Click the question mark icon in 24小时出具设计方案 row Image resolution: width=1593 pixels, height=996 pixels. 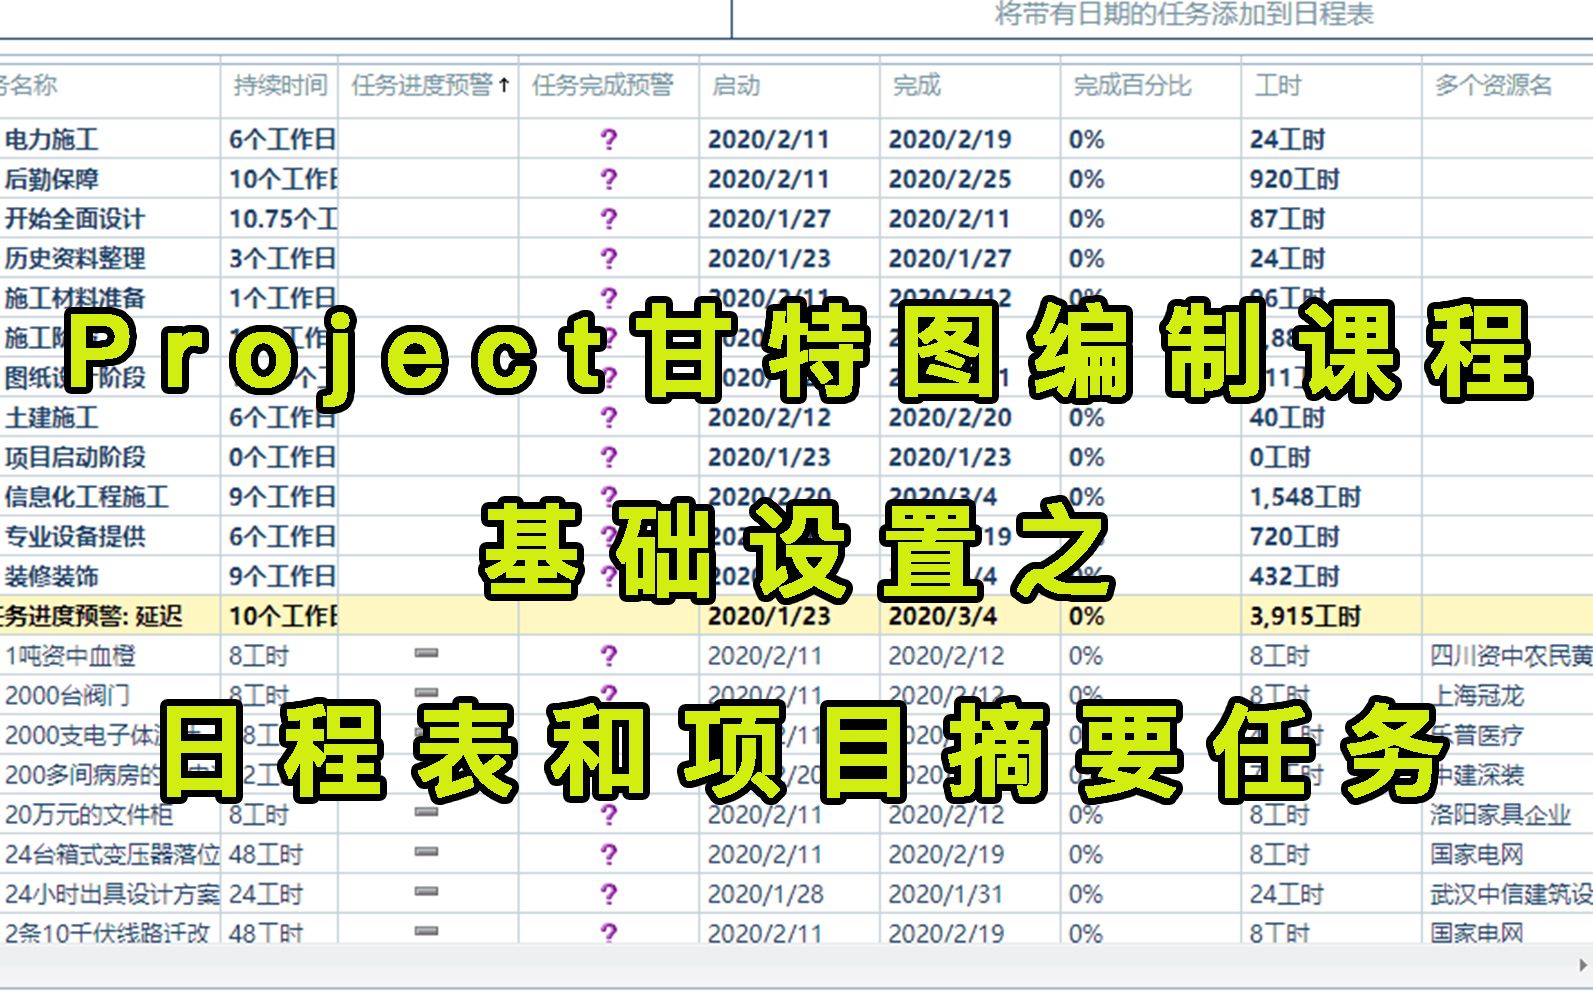pos(609,894)
